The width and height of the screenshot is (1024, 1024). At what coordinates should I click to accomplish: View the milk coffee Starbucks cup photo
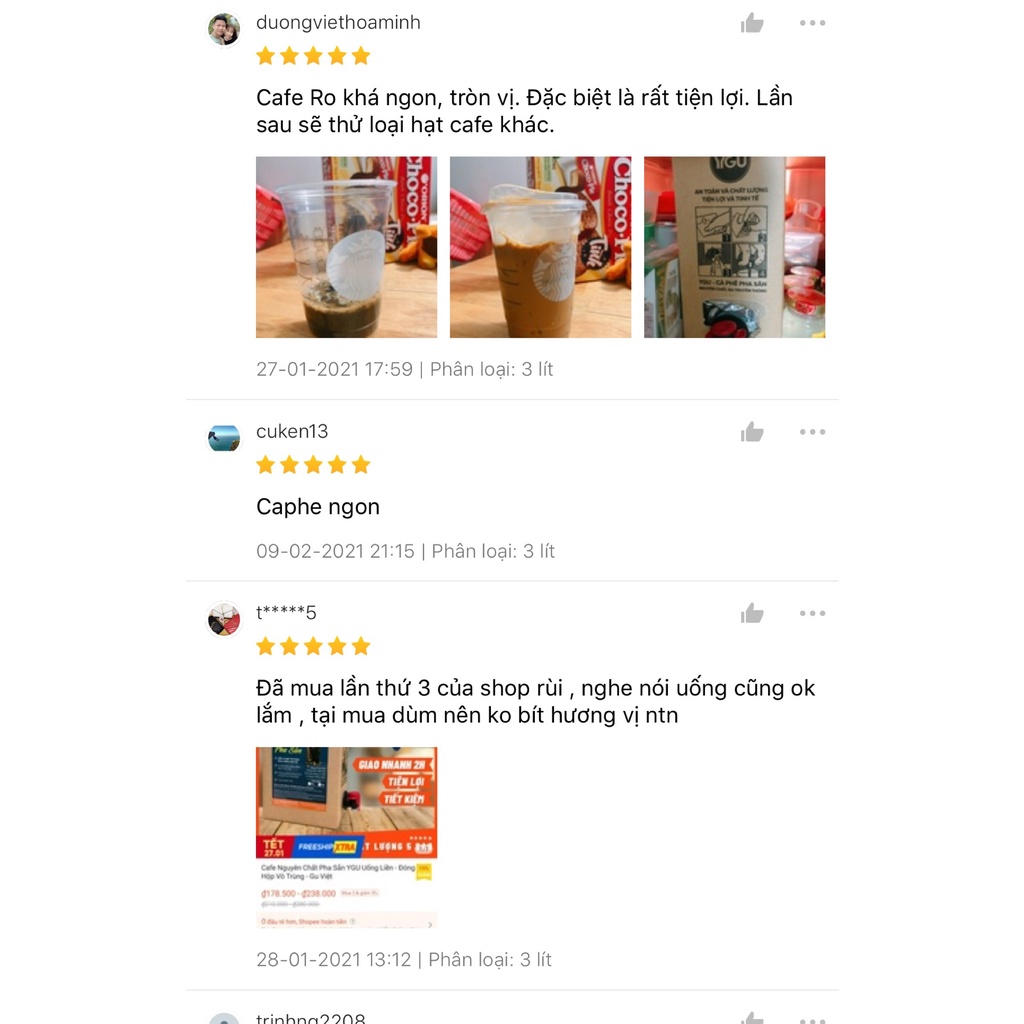click(540, 247)
